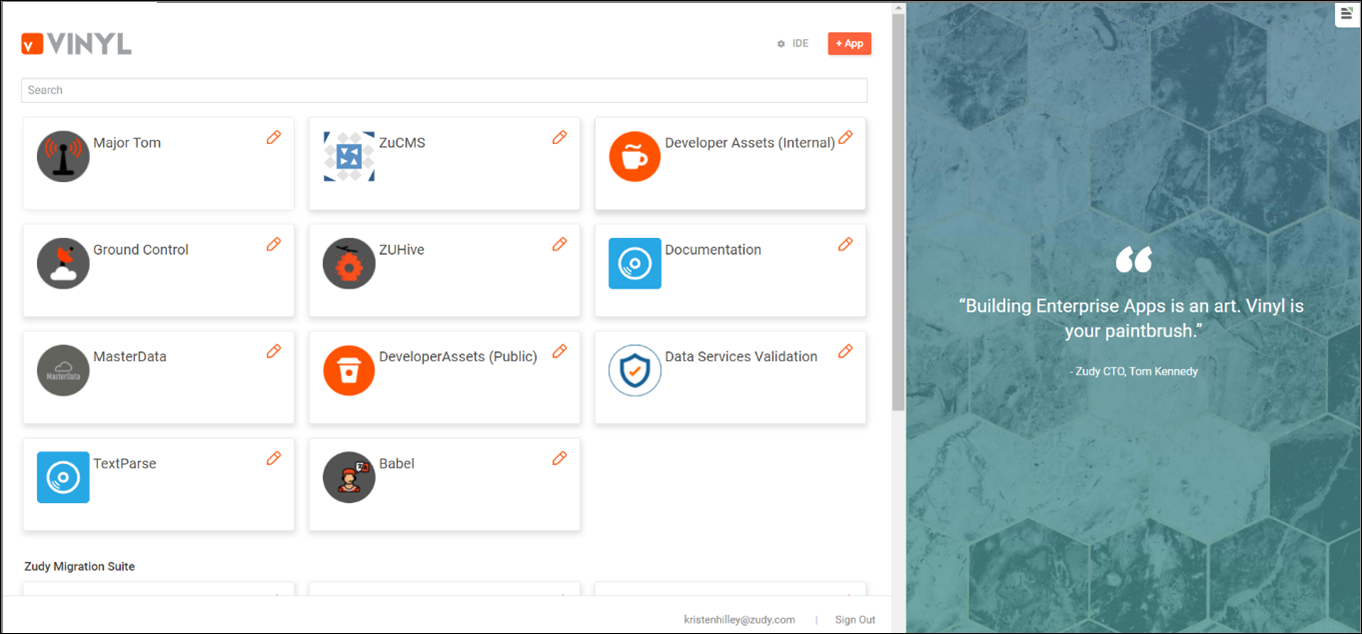Click the Major Tom antenna app icon
The image size is (1362, 634).
click(63, 157)
